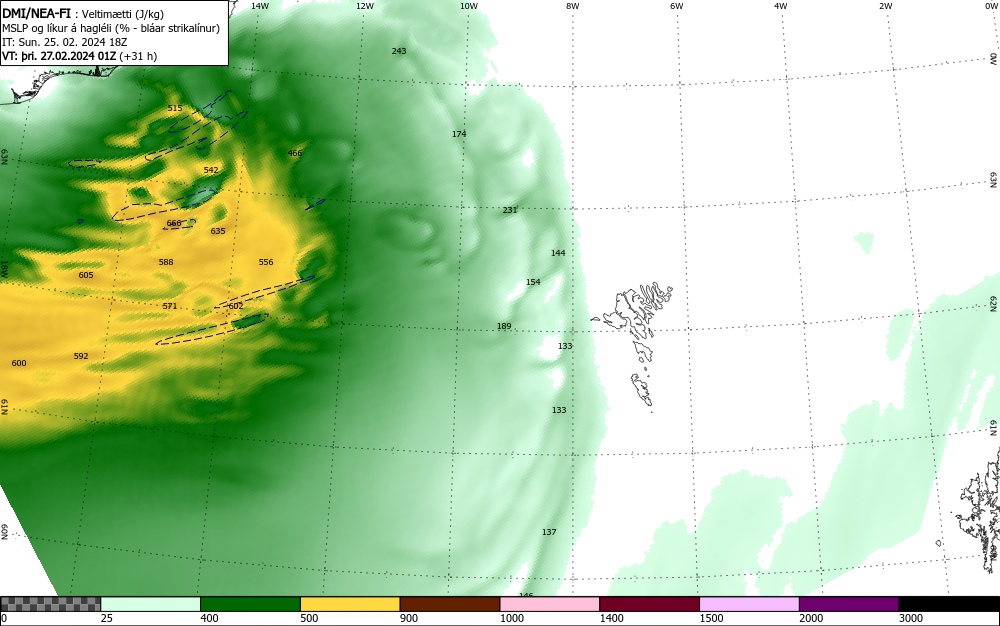Click the legend tick label 900
The image size is (1000, 626).
click(409, 618)
